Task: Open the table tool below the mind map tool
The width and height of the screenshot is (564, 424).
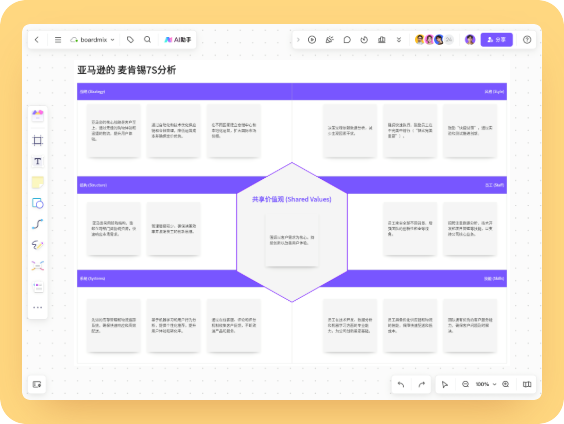Action: (x=38, y=287)
